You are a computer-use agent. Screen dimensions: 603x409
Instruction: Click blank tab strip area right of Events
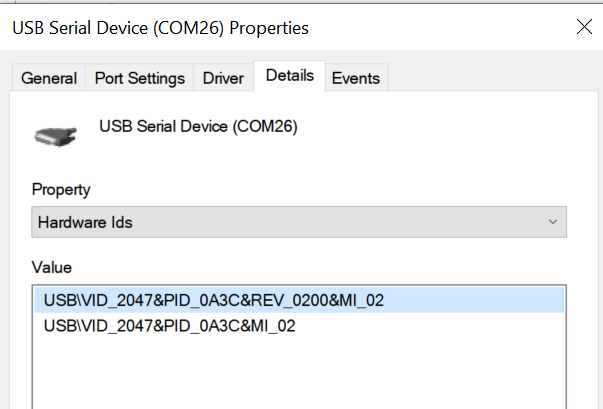(490, 78)
